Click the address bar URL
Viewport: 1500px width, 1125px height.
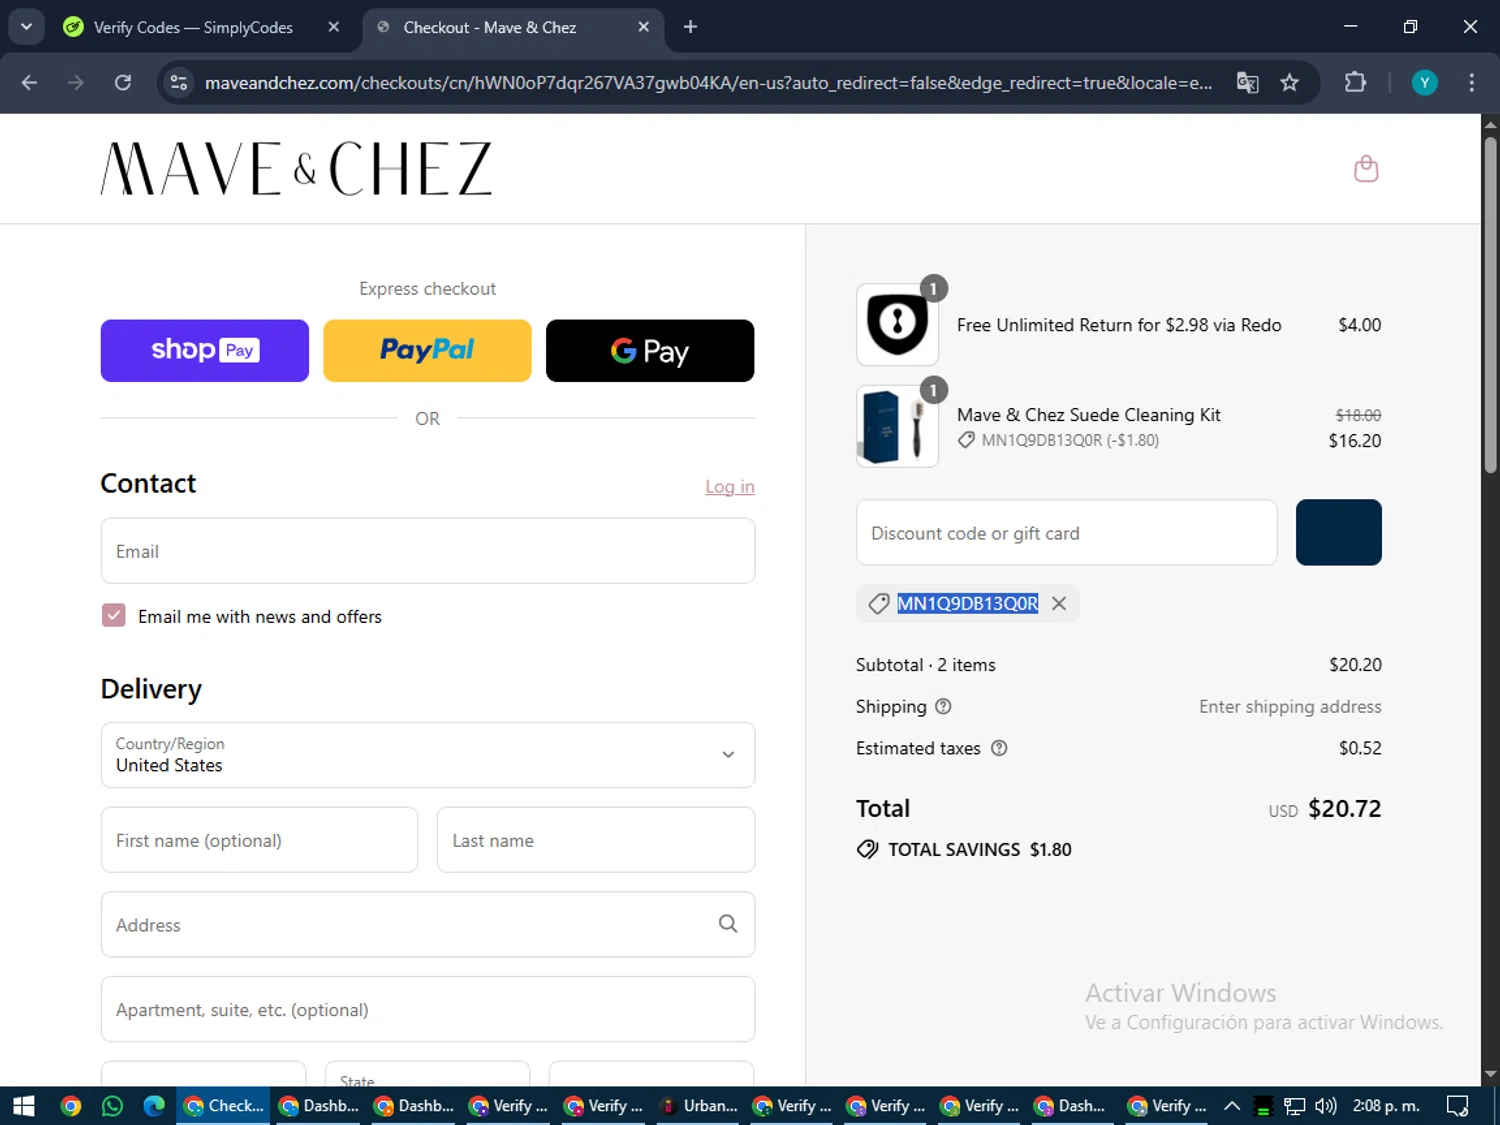pyautogui.click(x=708, y=83)
